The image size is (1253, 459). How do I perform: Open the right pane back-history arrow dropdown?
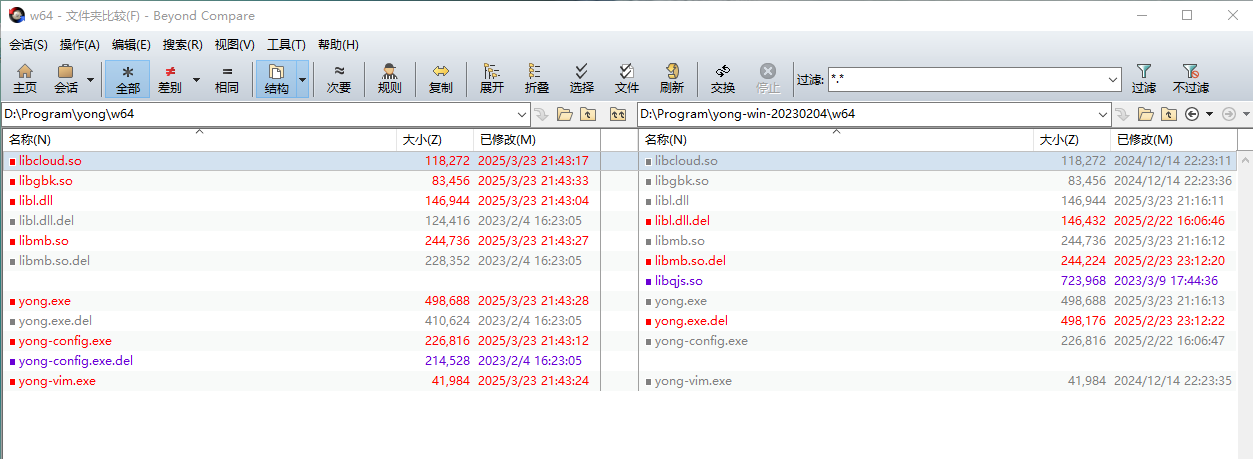tap(1208, 114)
